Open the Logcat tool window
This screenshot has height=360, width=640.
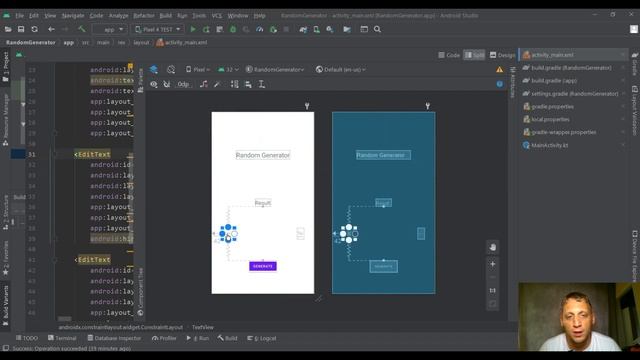(x=262, y=338)
